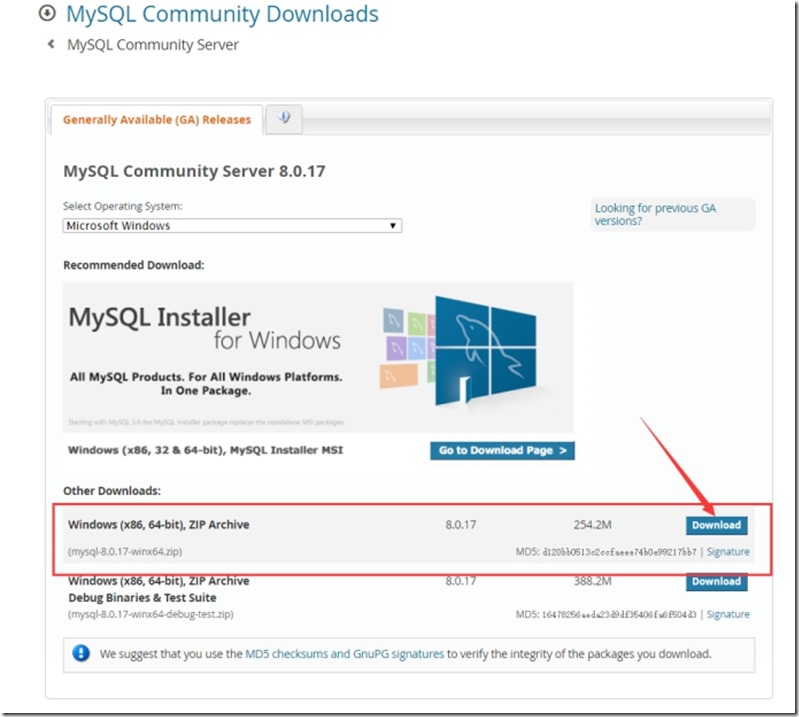Click the MySQL Community Server 8.0.17 heading
The image size is (799, 717).
coord(194,171)
